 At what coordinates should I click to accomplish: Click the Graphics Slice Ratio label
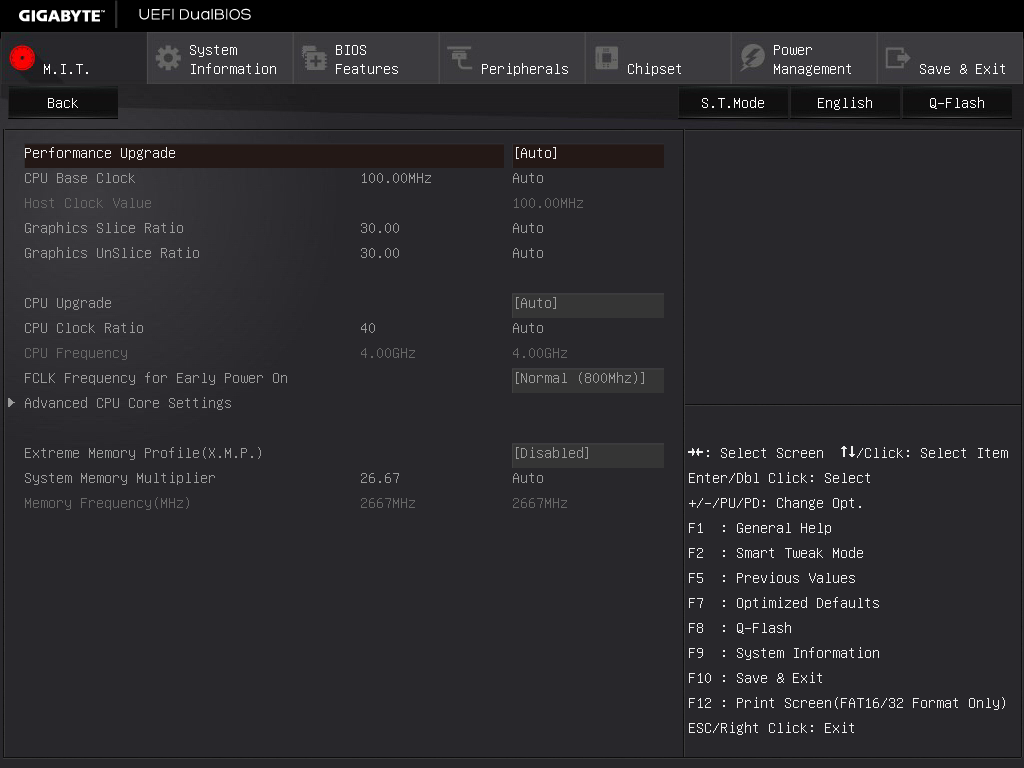pos(104,229)
